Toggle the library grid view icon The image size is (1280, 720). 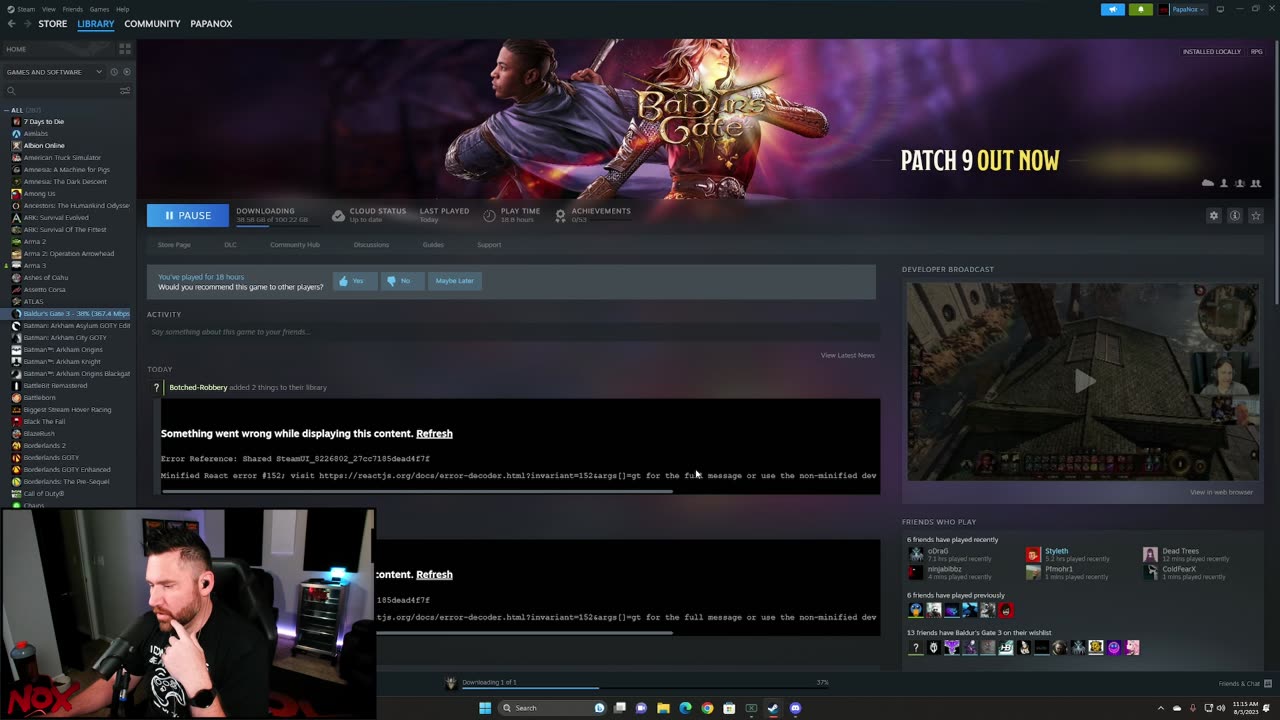pyautogui.click(x=125, y=48)
